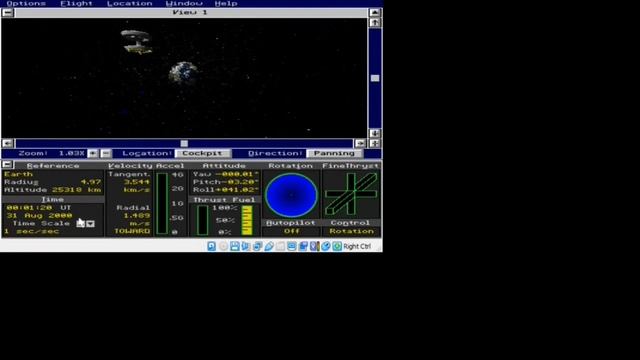The width and height of the screenshot is (640, 360).
Task: Click the Time section header
Action: 53,200
